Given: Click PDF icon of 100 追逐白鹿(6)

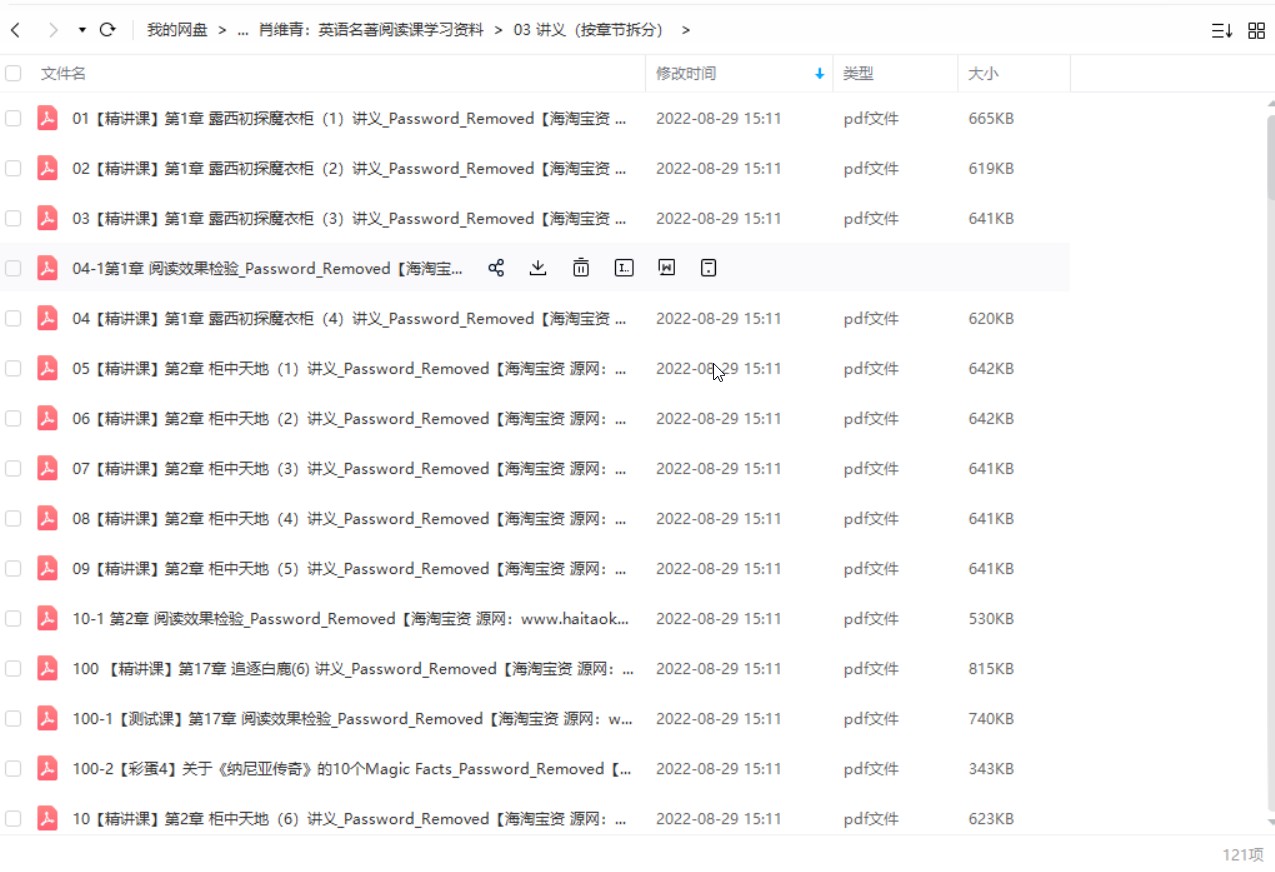Looking at the screenshot, I should 47,668.
